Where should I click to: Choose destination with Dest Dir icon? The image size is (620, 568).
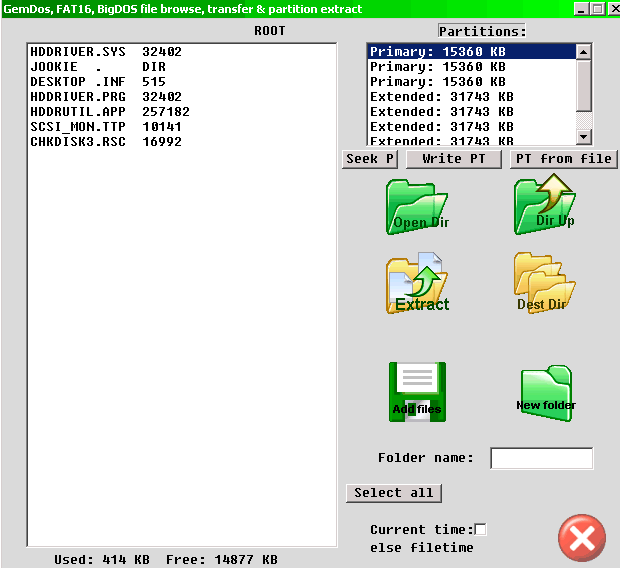pyautogui.click(x=544, y=283)
